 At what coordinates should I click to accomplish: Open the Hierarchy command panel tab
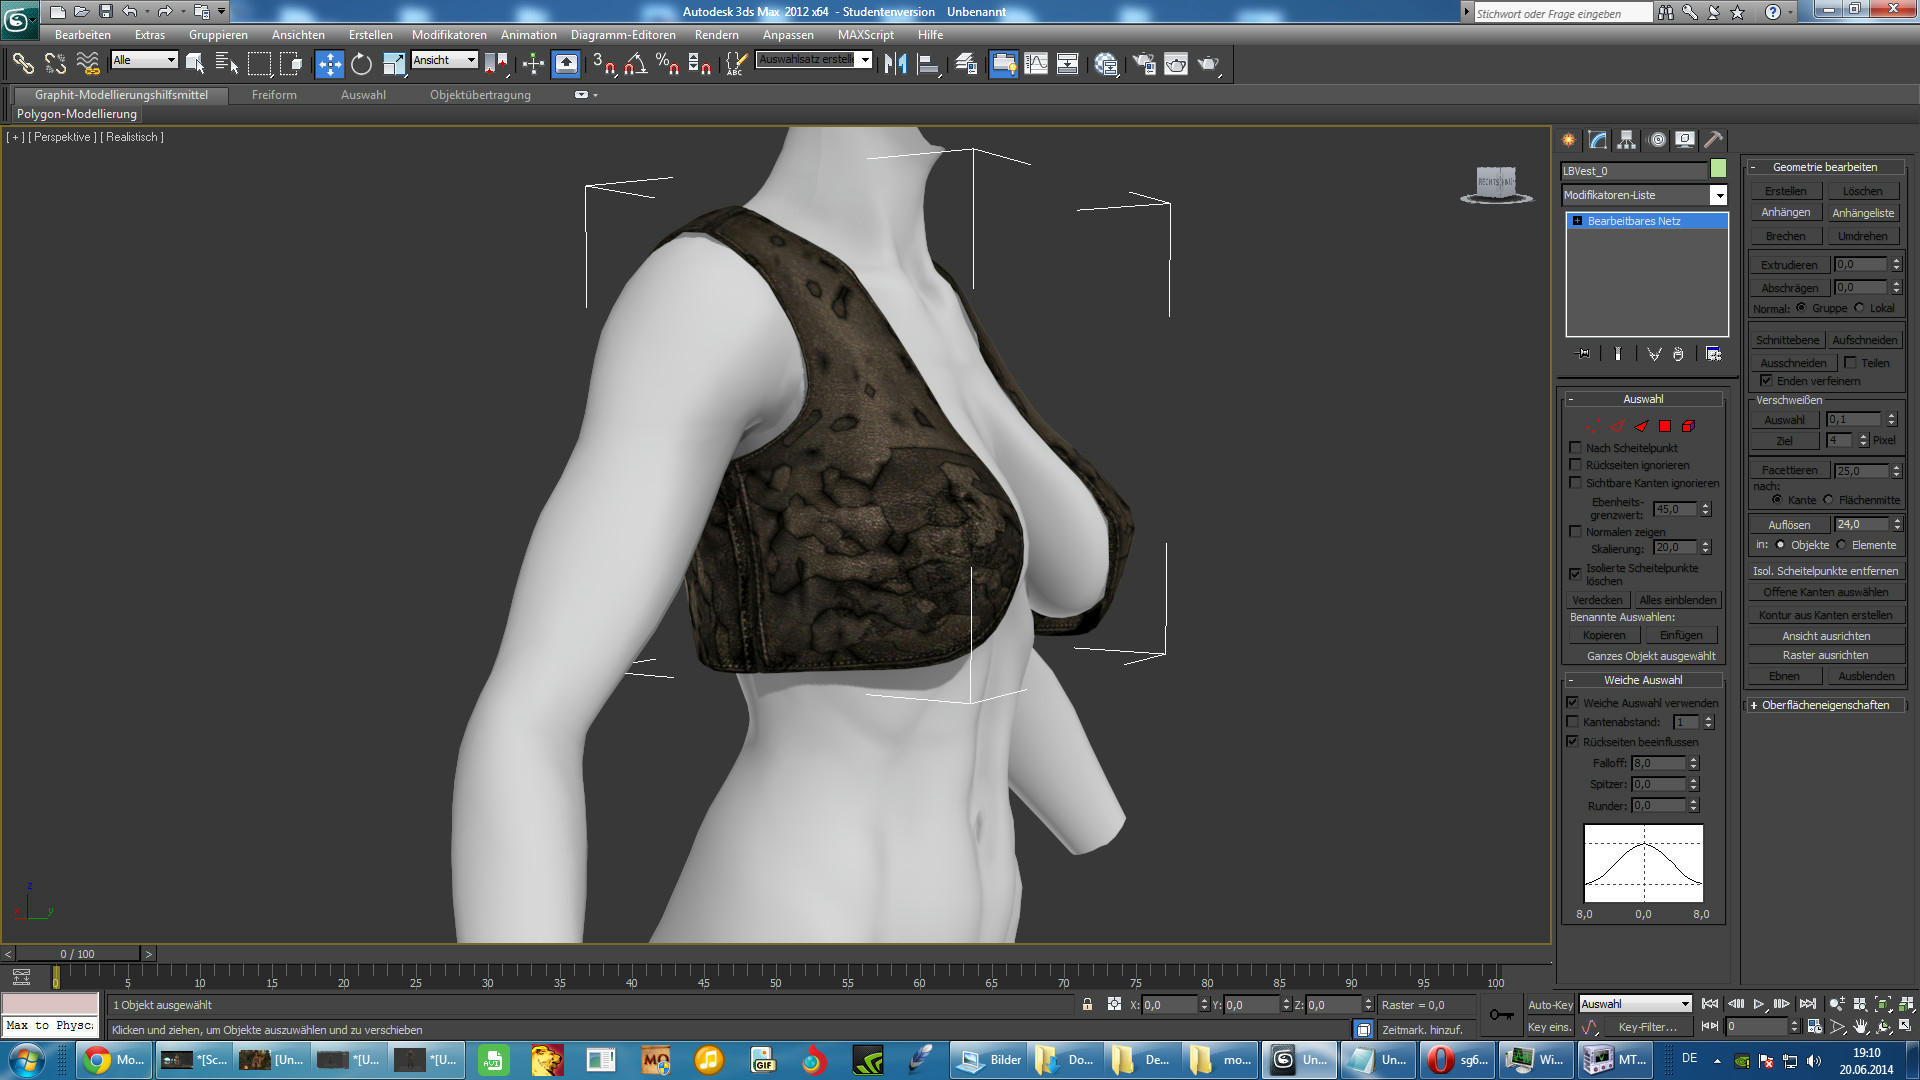tap(1627, 140)
